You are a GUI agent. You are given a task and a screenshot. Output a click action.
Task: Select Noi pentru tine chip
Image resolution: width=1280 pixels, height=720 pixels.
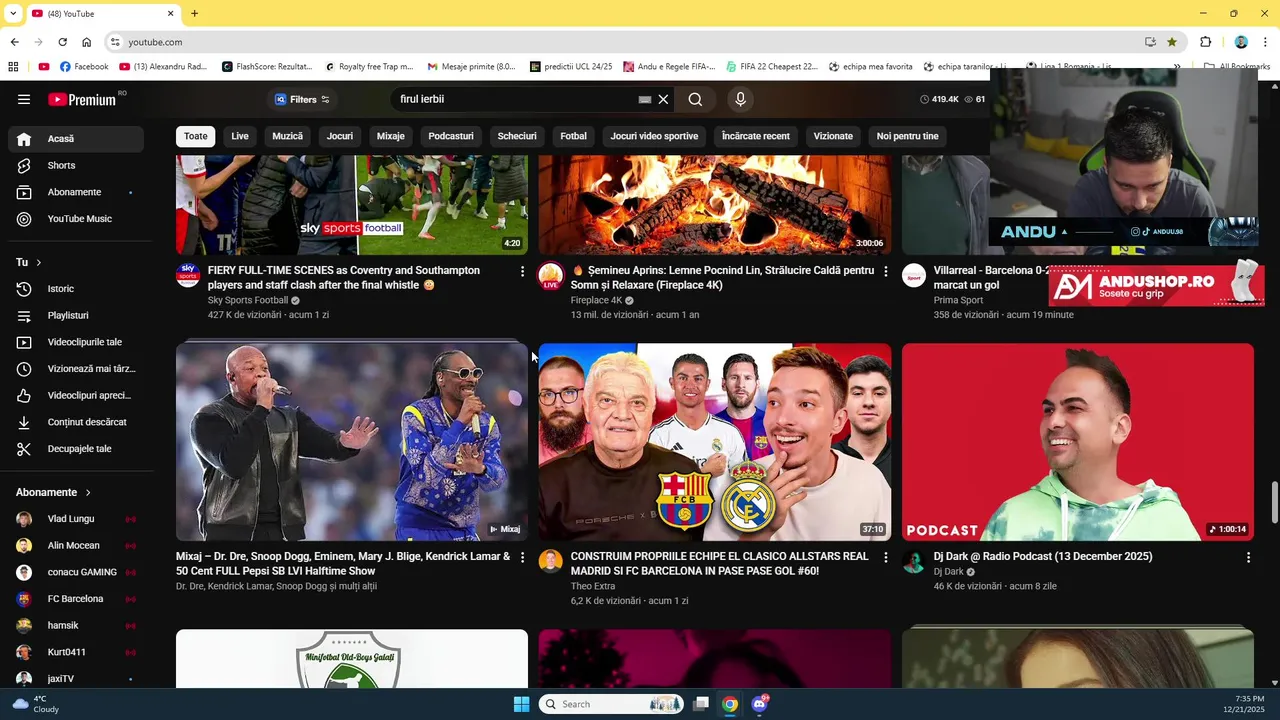[x=907, y=136]
